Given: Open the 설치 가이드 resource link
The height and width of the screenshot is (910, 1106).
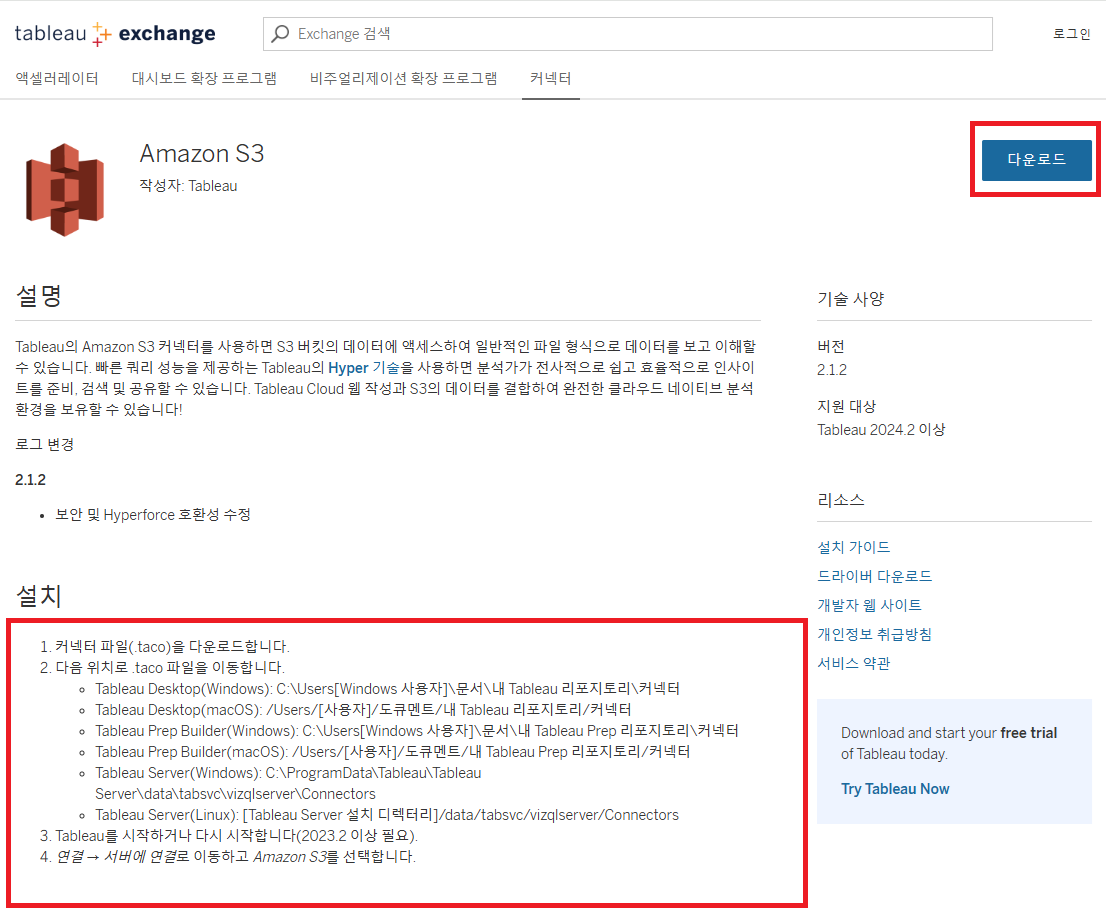Looking at the screenshot, I should coord(853,547).
